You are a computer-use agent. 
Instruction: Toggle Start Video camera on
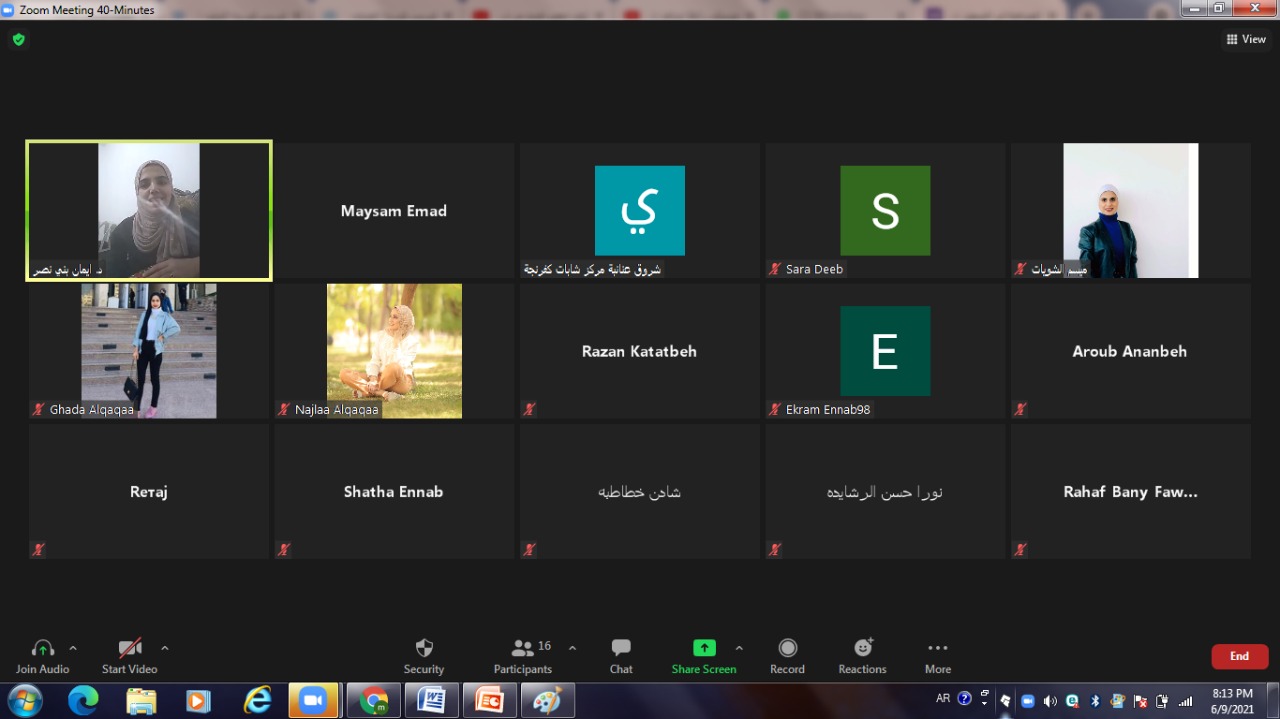[129, 655]
